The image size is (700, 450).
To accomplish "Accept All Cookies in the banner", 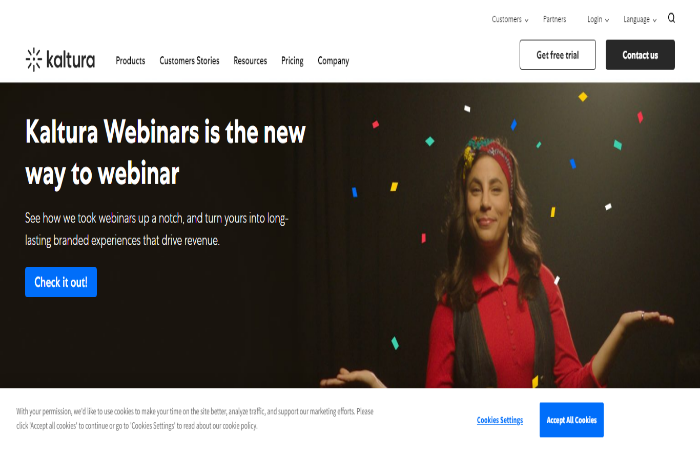I will click(x=571, y=420).
